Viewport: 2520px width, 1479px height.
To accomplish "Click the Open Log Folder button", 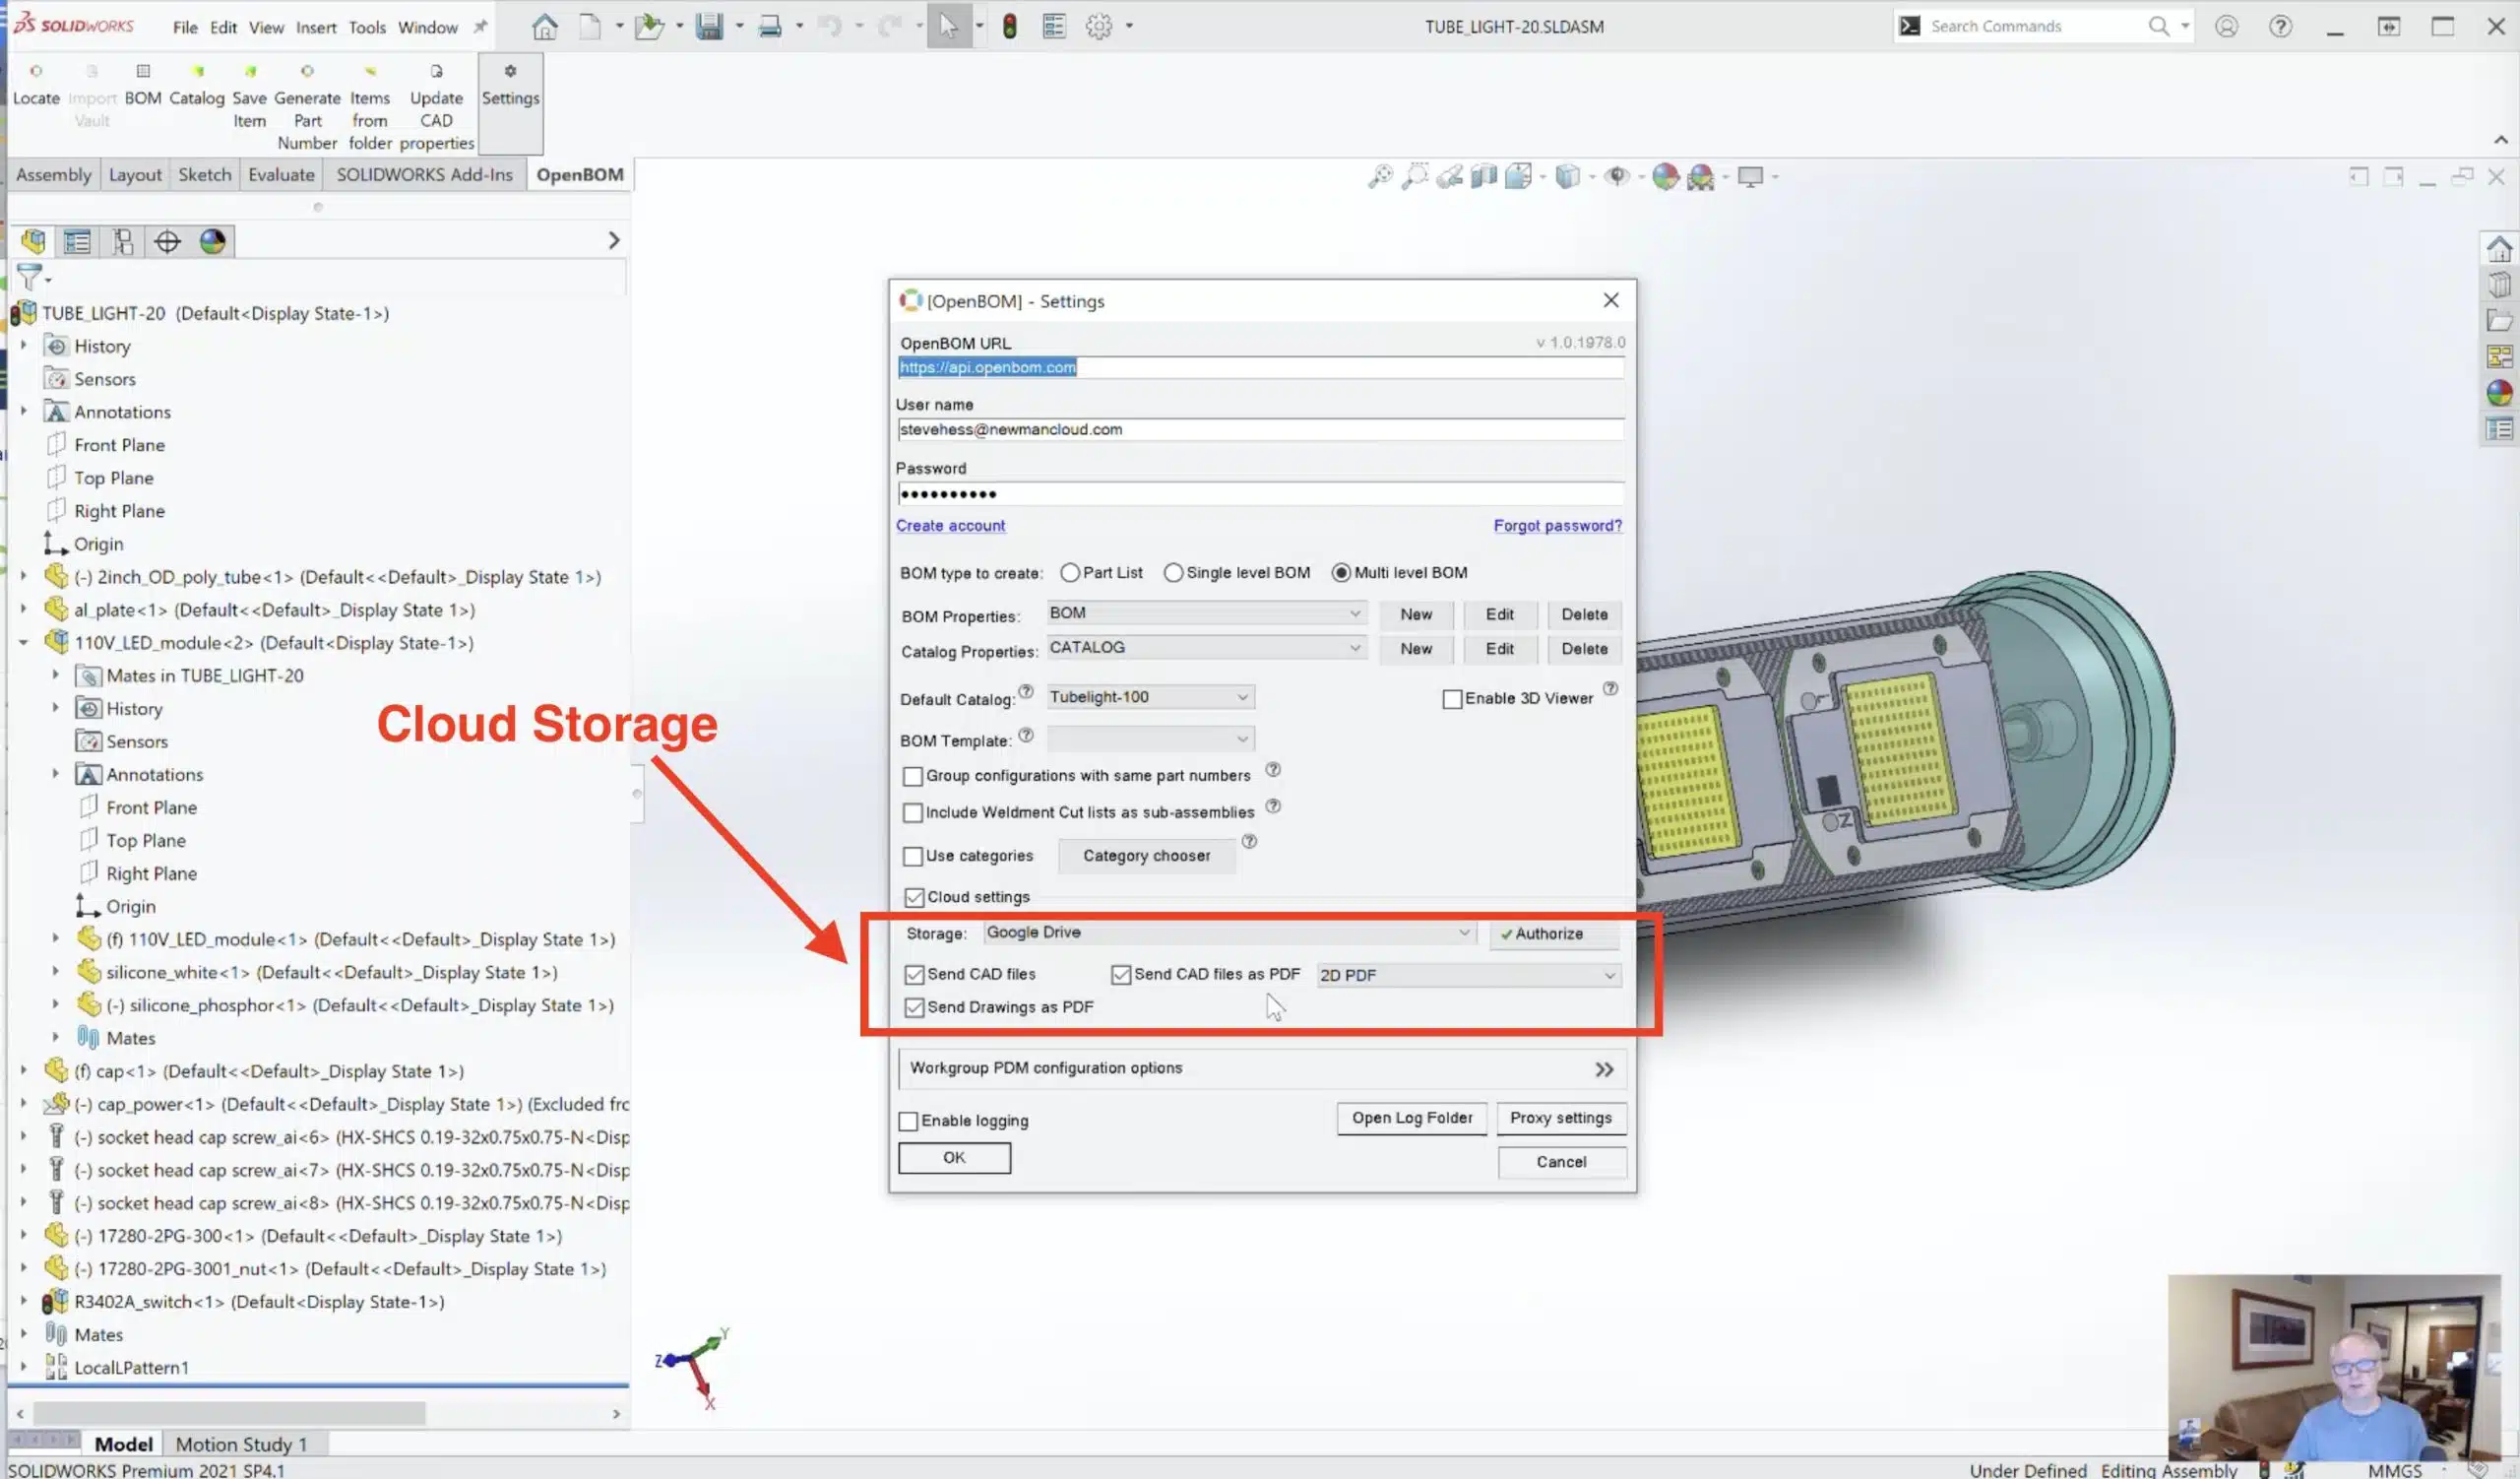I will point(1412,1118).
